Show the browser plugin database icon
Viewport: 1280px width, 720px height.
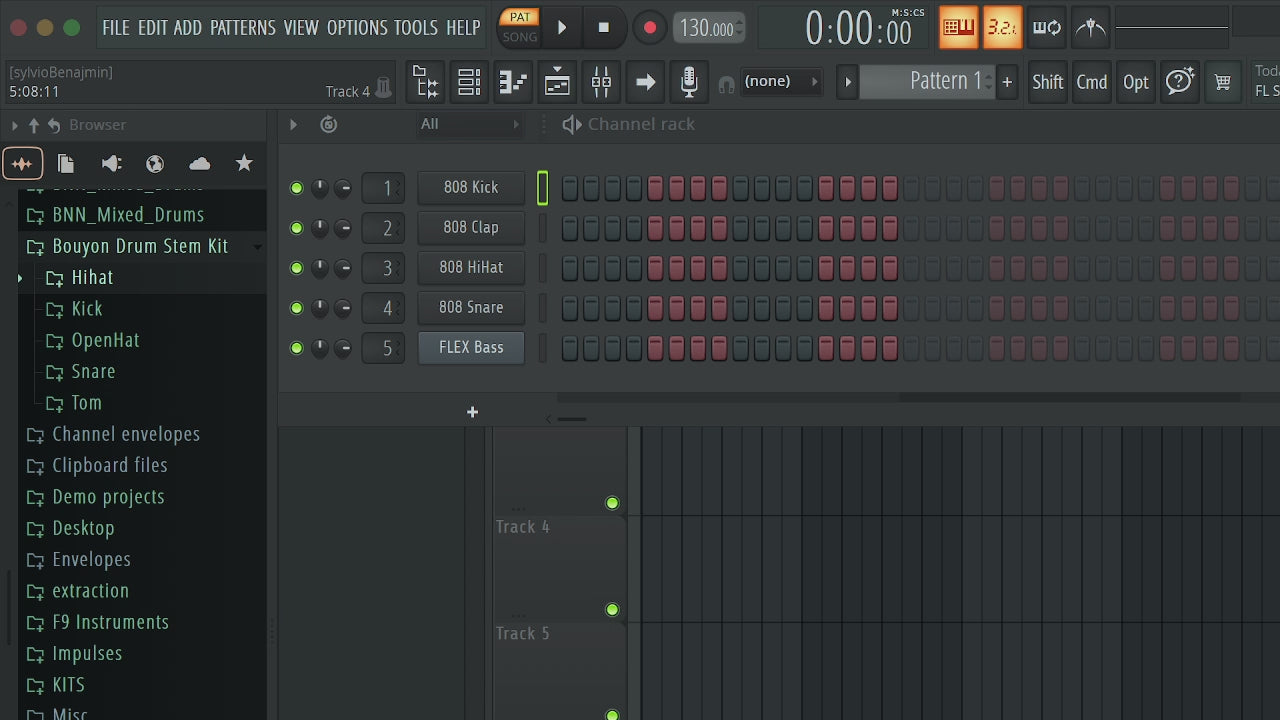(x=111, y=163)
